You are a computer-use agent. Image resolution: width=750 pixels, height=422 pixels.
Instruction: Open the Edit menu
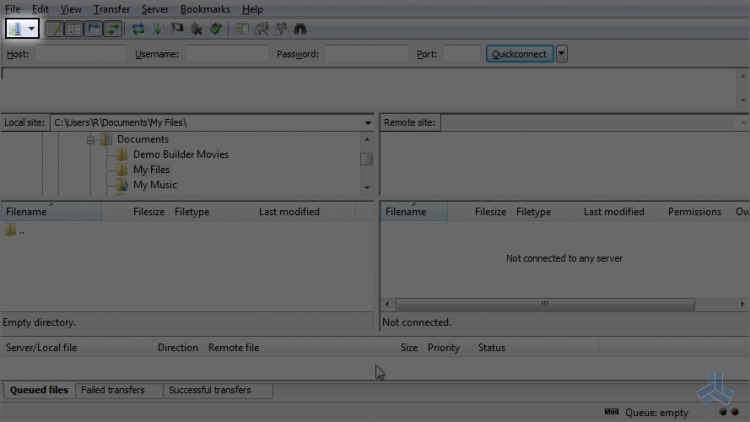tap(40, 9)
